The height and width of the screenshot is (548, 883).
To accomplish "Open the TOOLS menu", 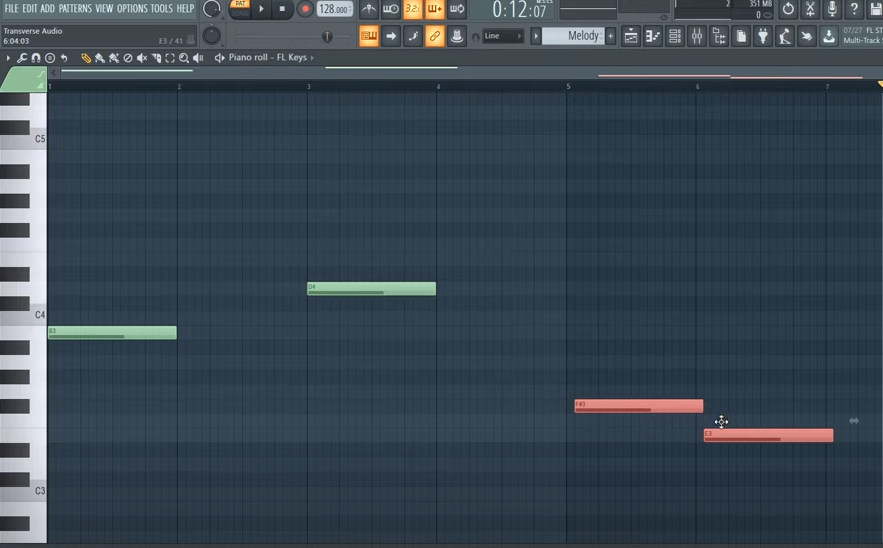I will pyautogui.click(x=162, y=8).
